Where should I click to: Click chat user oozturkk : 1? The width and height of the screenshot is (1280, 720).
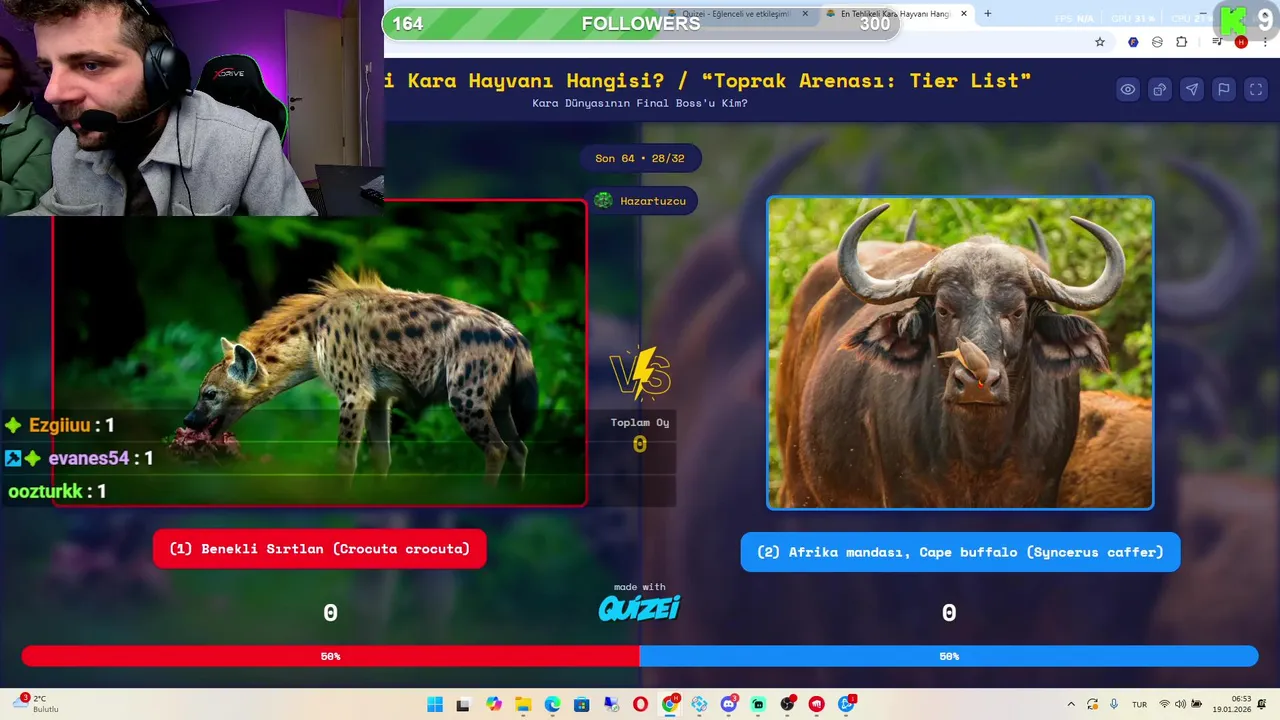tap(57, 491)
